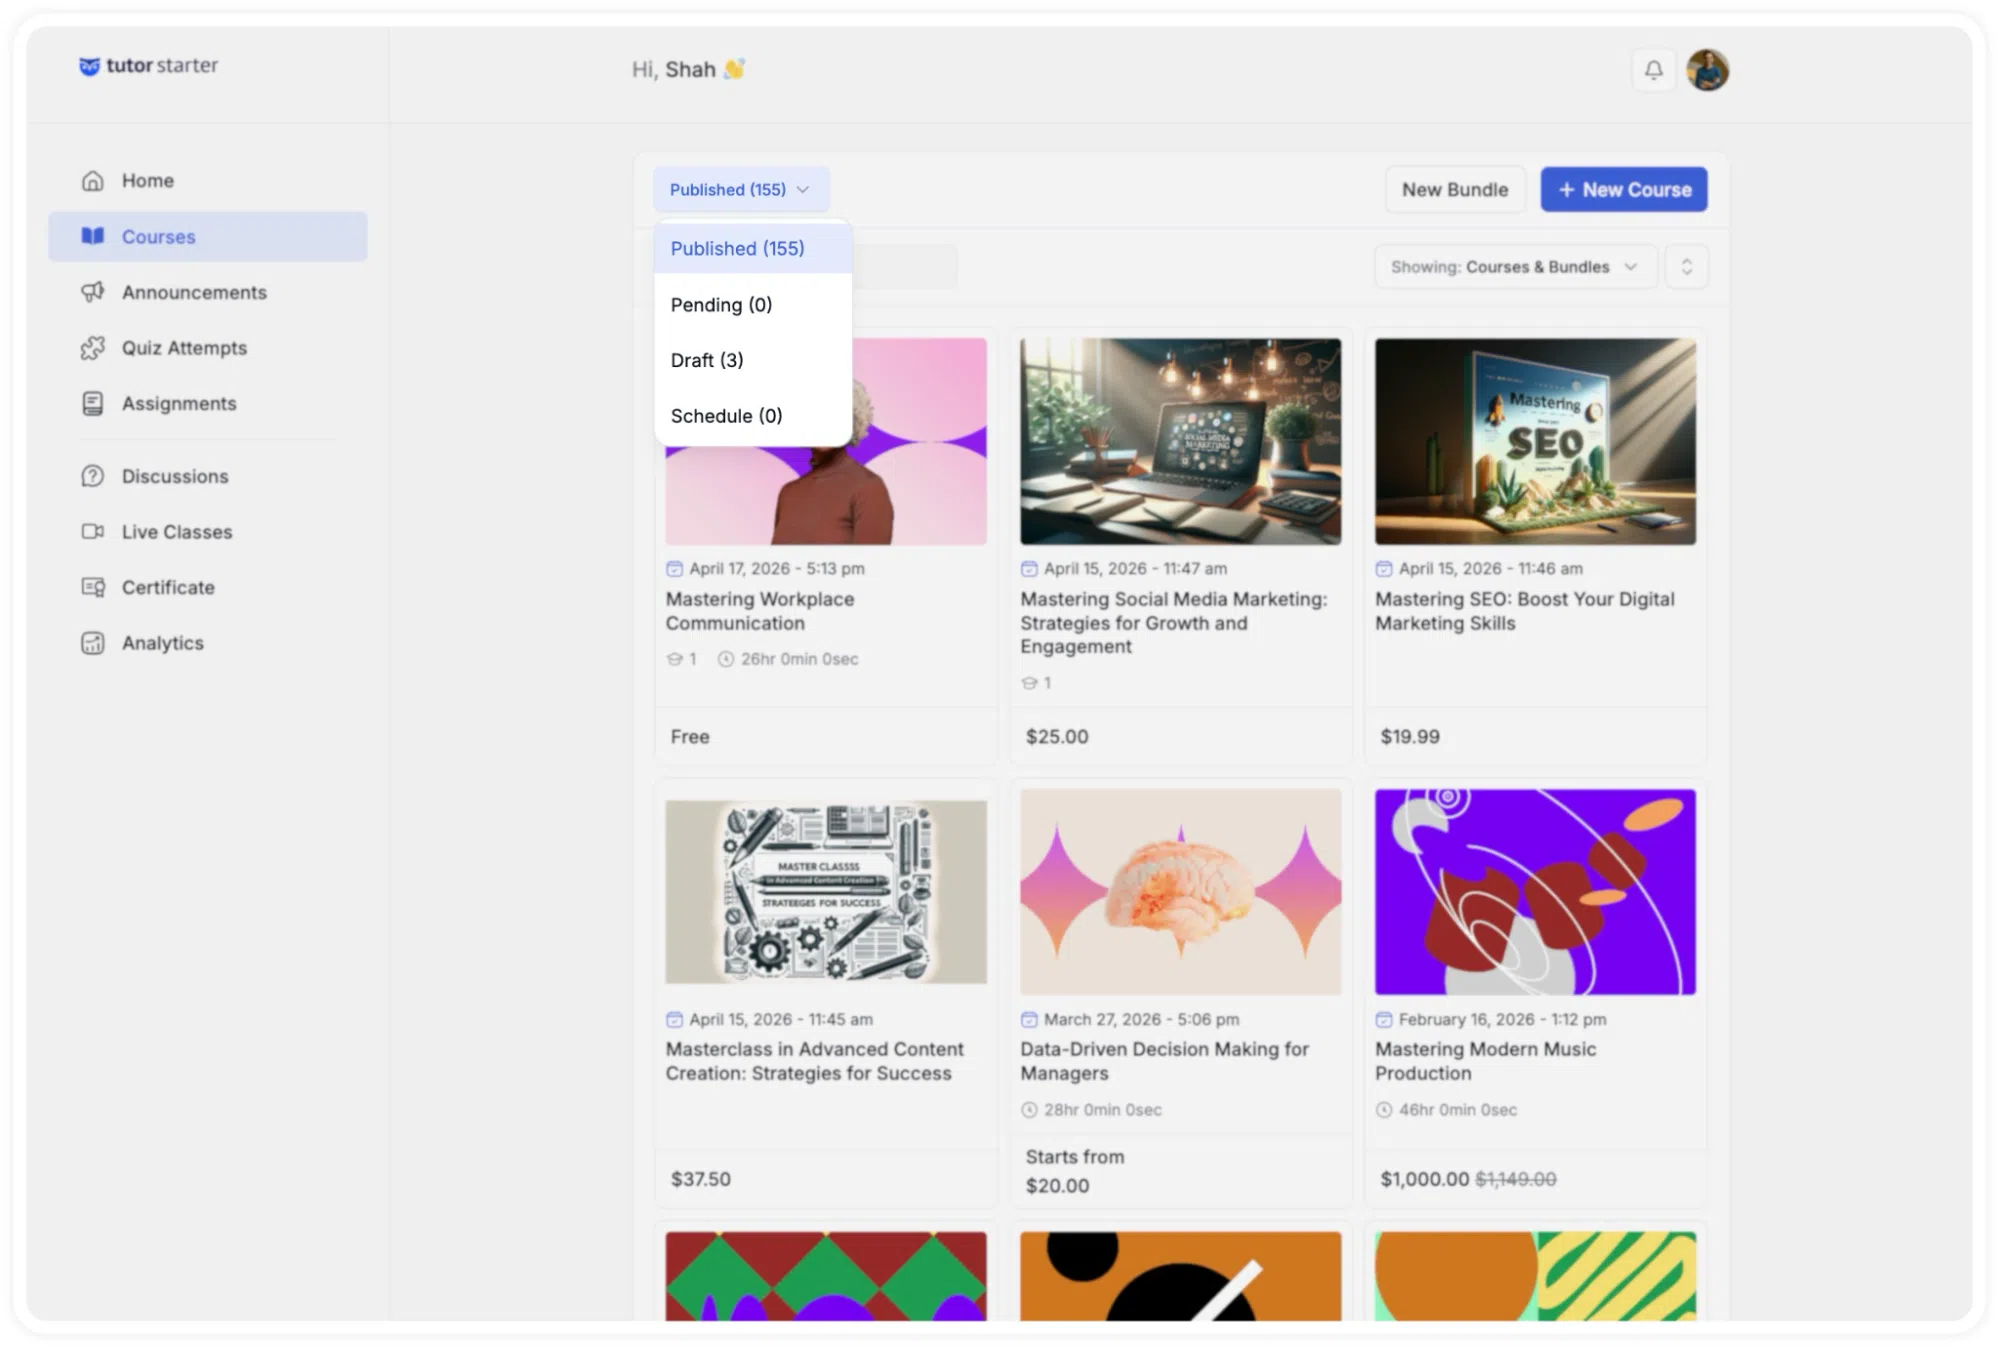Click the Courses book icon

93,236
